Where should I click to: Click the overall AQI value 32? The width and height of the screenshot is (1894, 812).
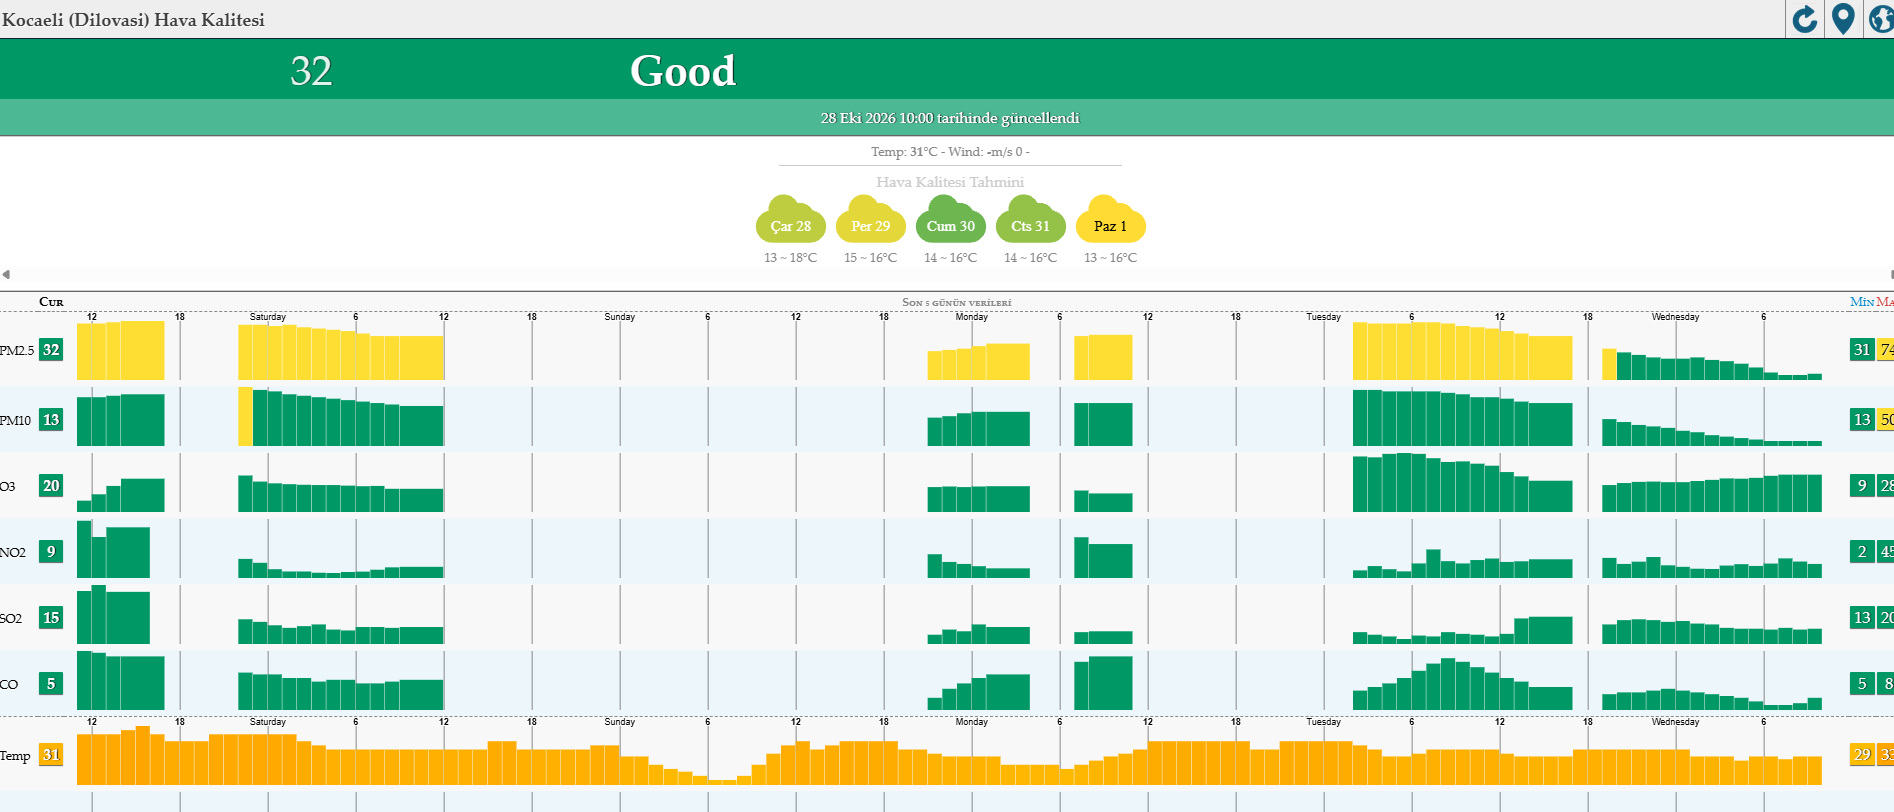coord(311,71)
